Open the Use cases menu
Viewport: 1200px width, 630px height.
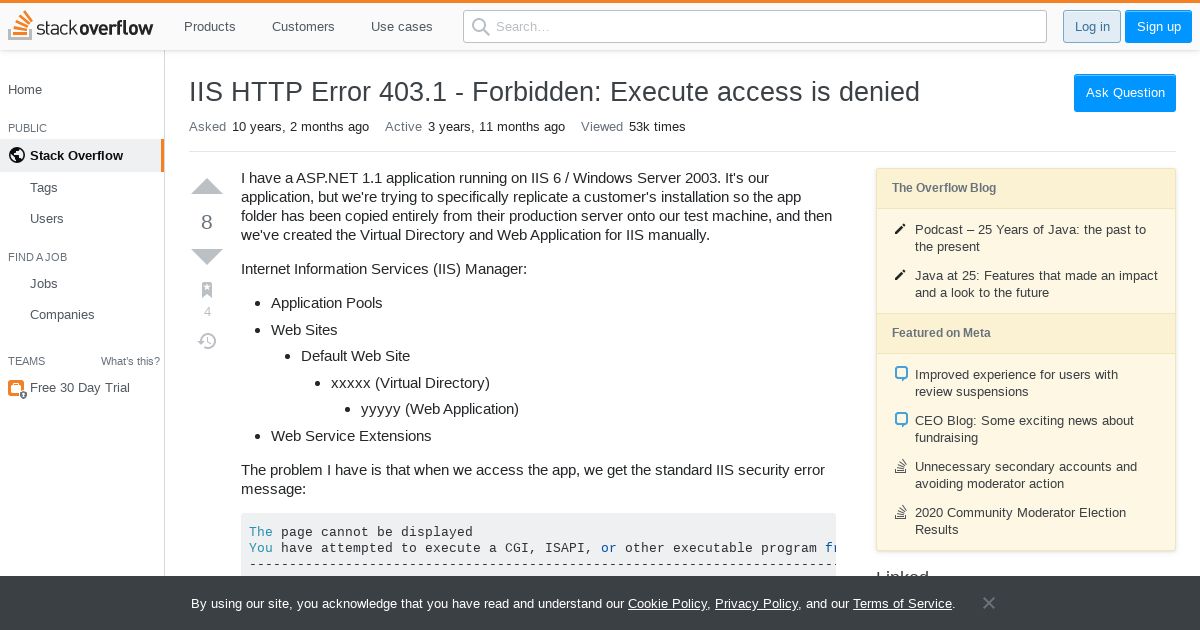tap(402, 27)
